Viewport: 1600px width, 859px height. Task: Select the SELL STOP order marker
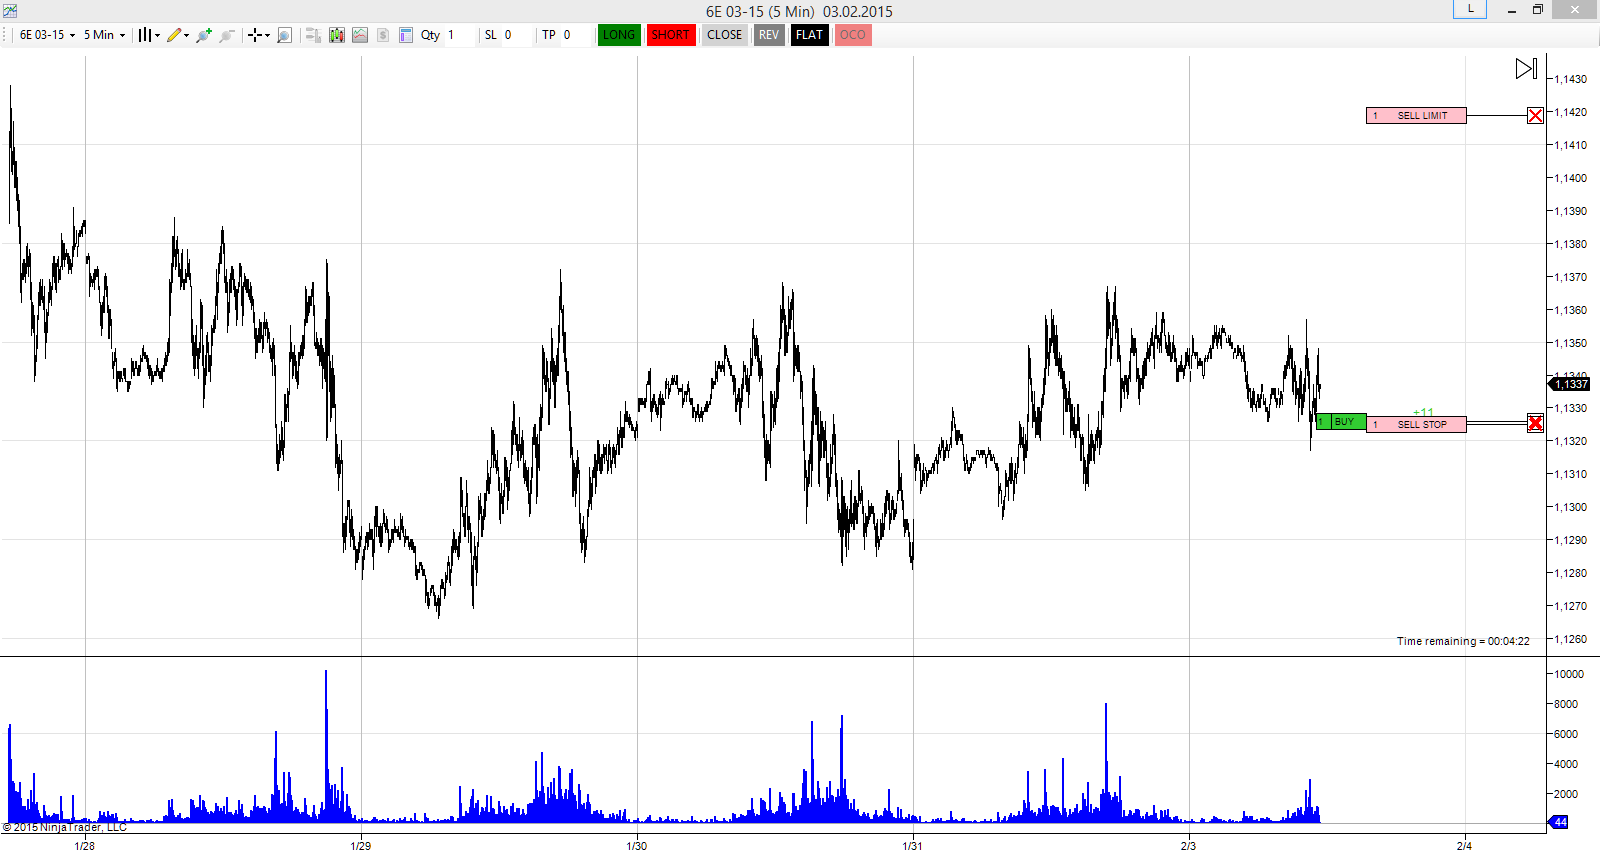[1416, 424]
